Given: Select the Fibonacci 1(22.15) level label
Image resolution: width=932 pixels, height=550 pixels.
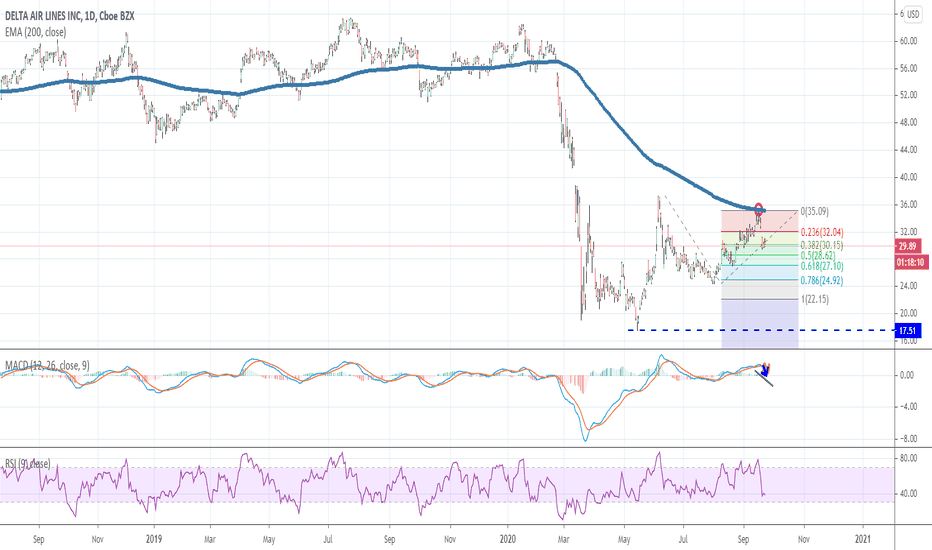Looking at the screenshot, I should (814, 299).
